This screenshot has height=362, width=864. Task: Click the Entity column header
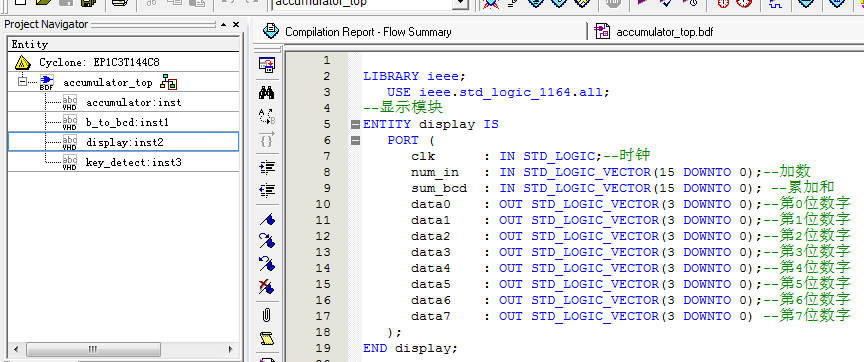(124, 45)
